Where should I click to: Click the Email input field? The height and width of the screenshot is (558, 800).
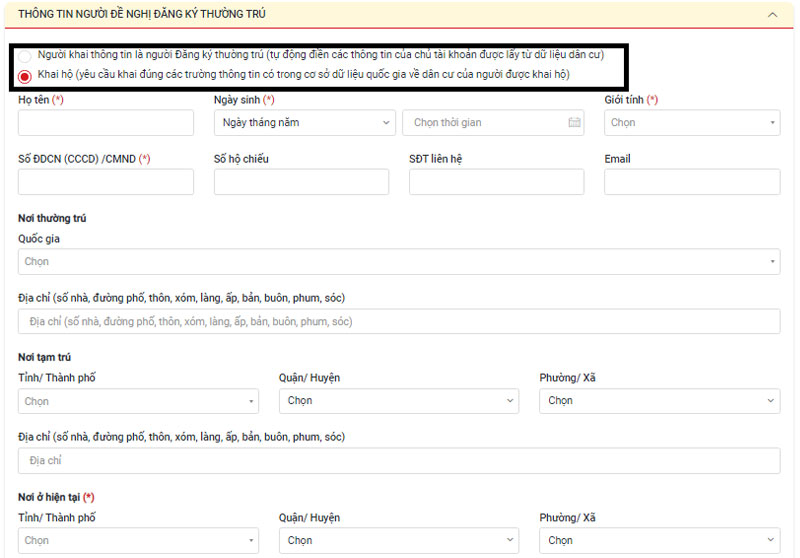(x=692, y=182)
